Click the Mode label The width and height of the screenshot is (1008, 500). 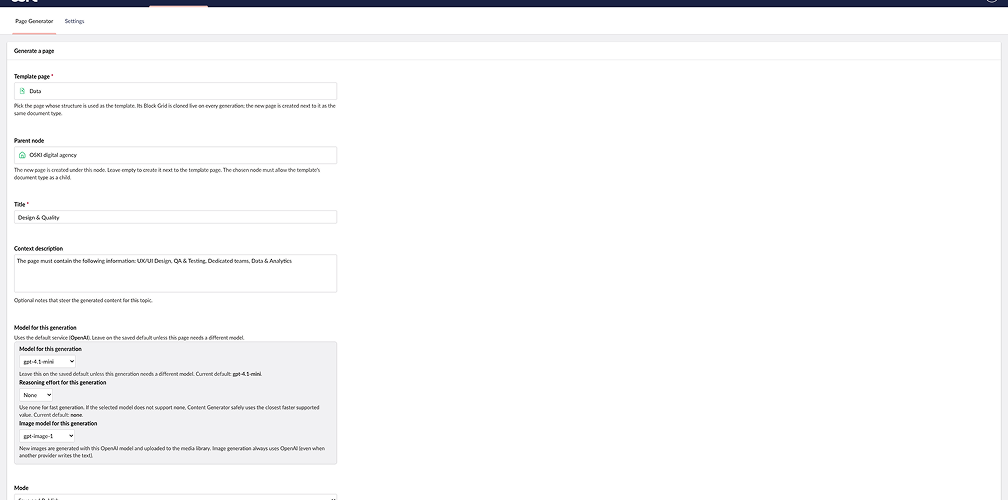(x=21, y=488)
